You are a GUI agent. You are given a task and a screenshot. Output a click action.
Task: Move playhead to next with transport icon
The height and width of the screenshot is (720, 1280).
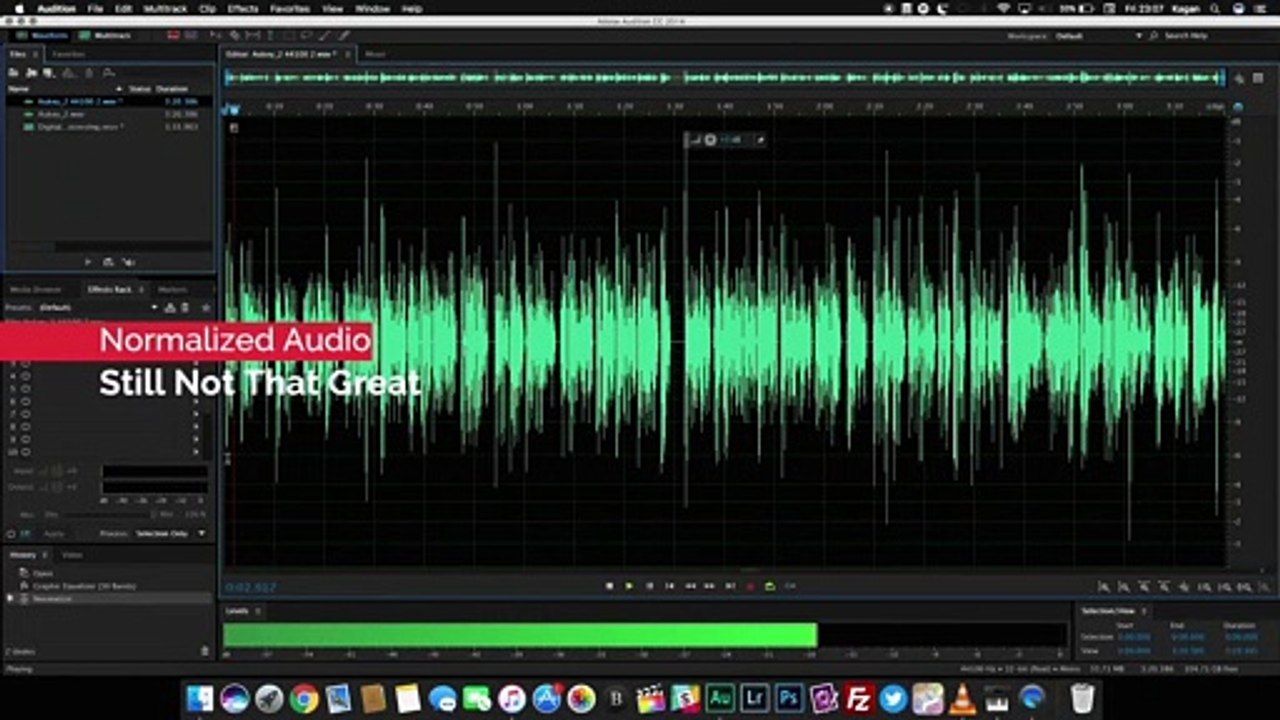(x=730, y=585)
